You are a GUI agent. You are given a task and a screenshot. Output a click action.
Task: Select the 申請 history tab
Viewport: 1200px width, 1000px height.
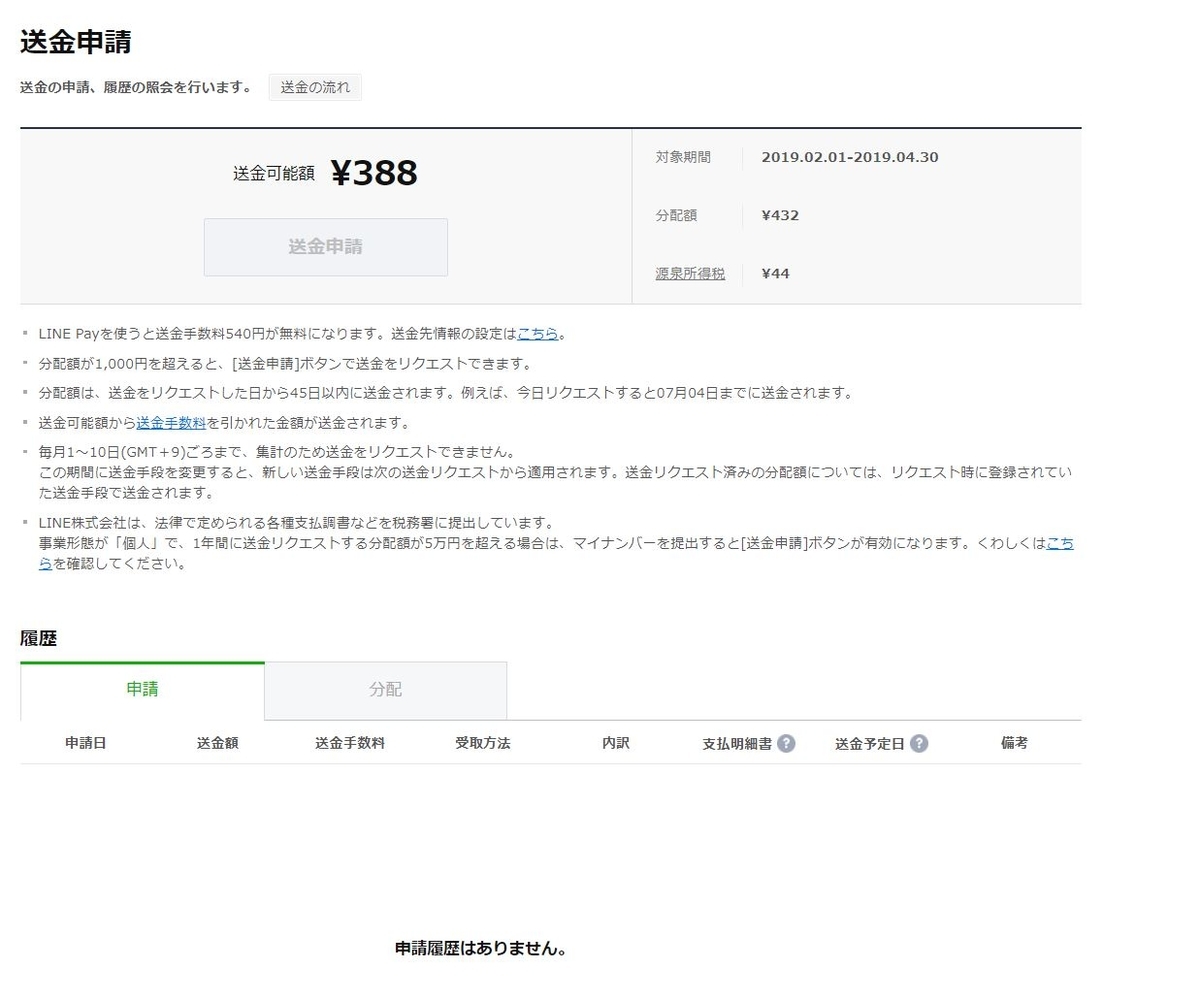pyautogui.click(x=142, y=690)
